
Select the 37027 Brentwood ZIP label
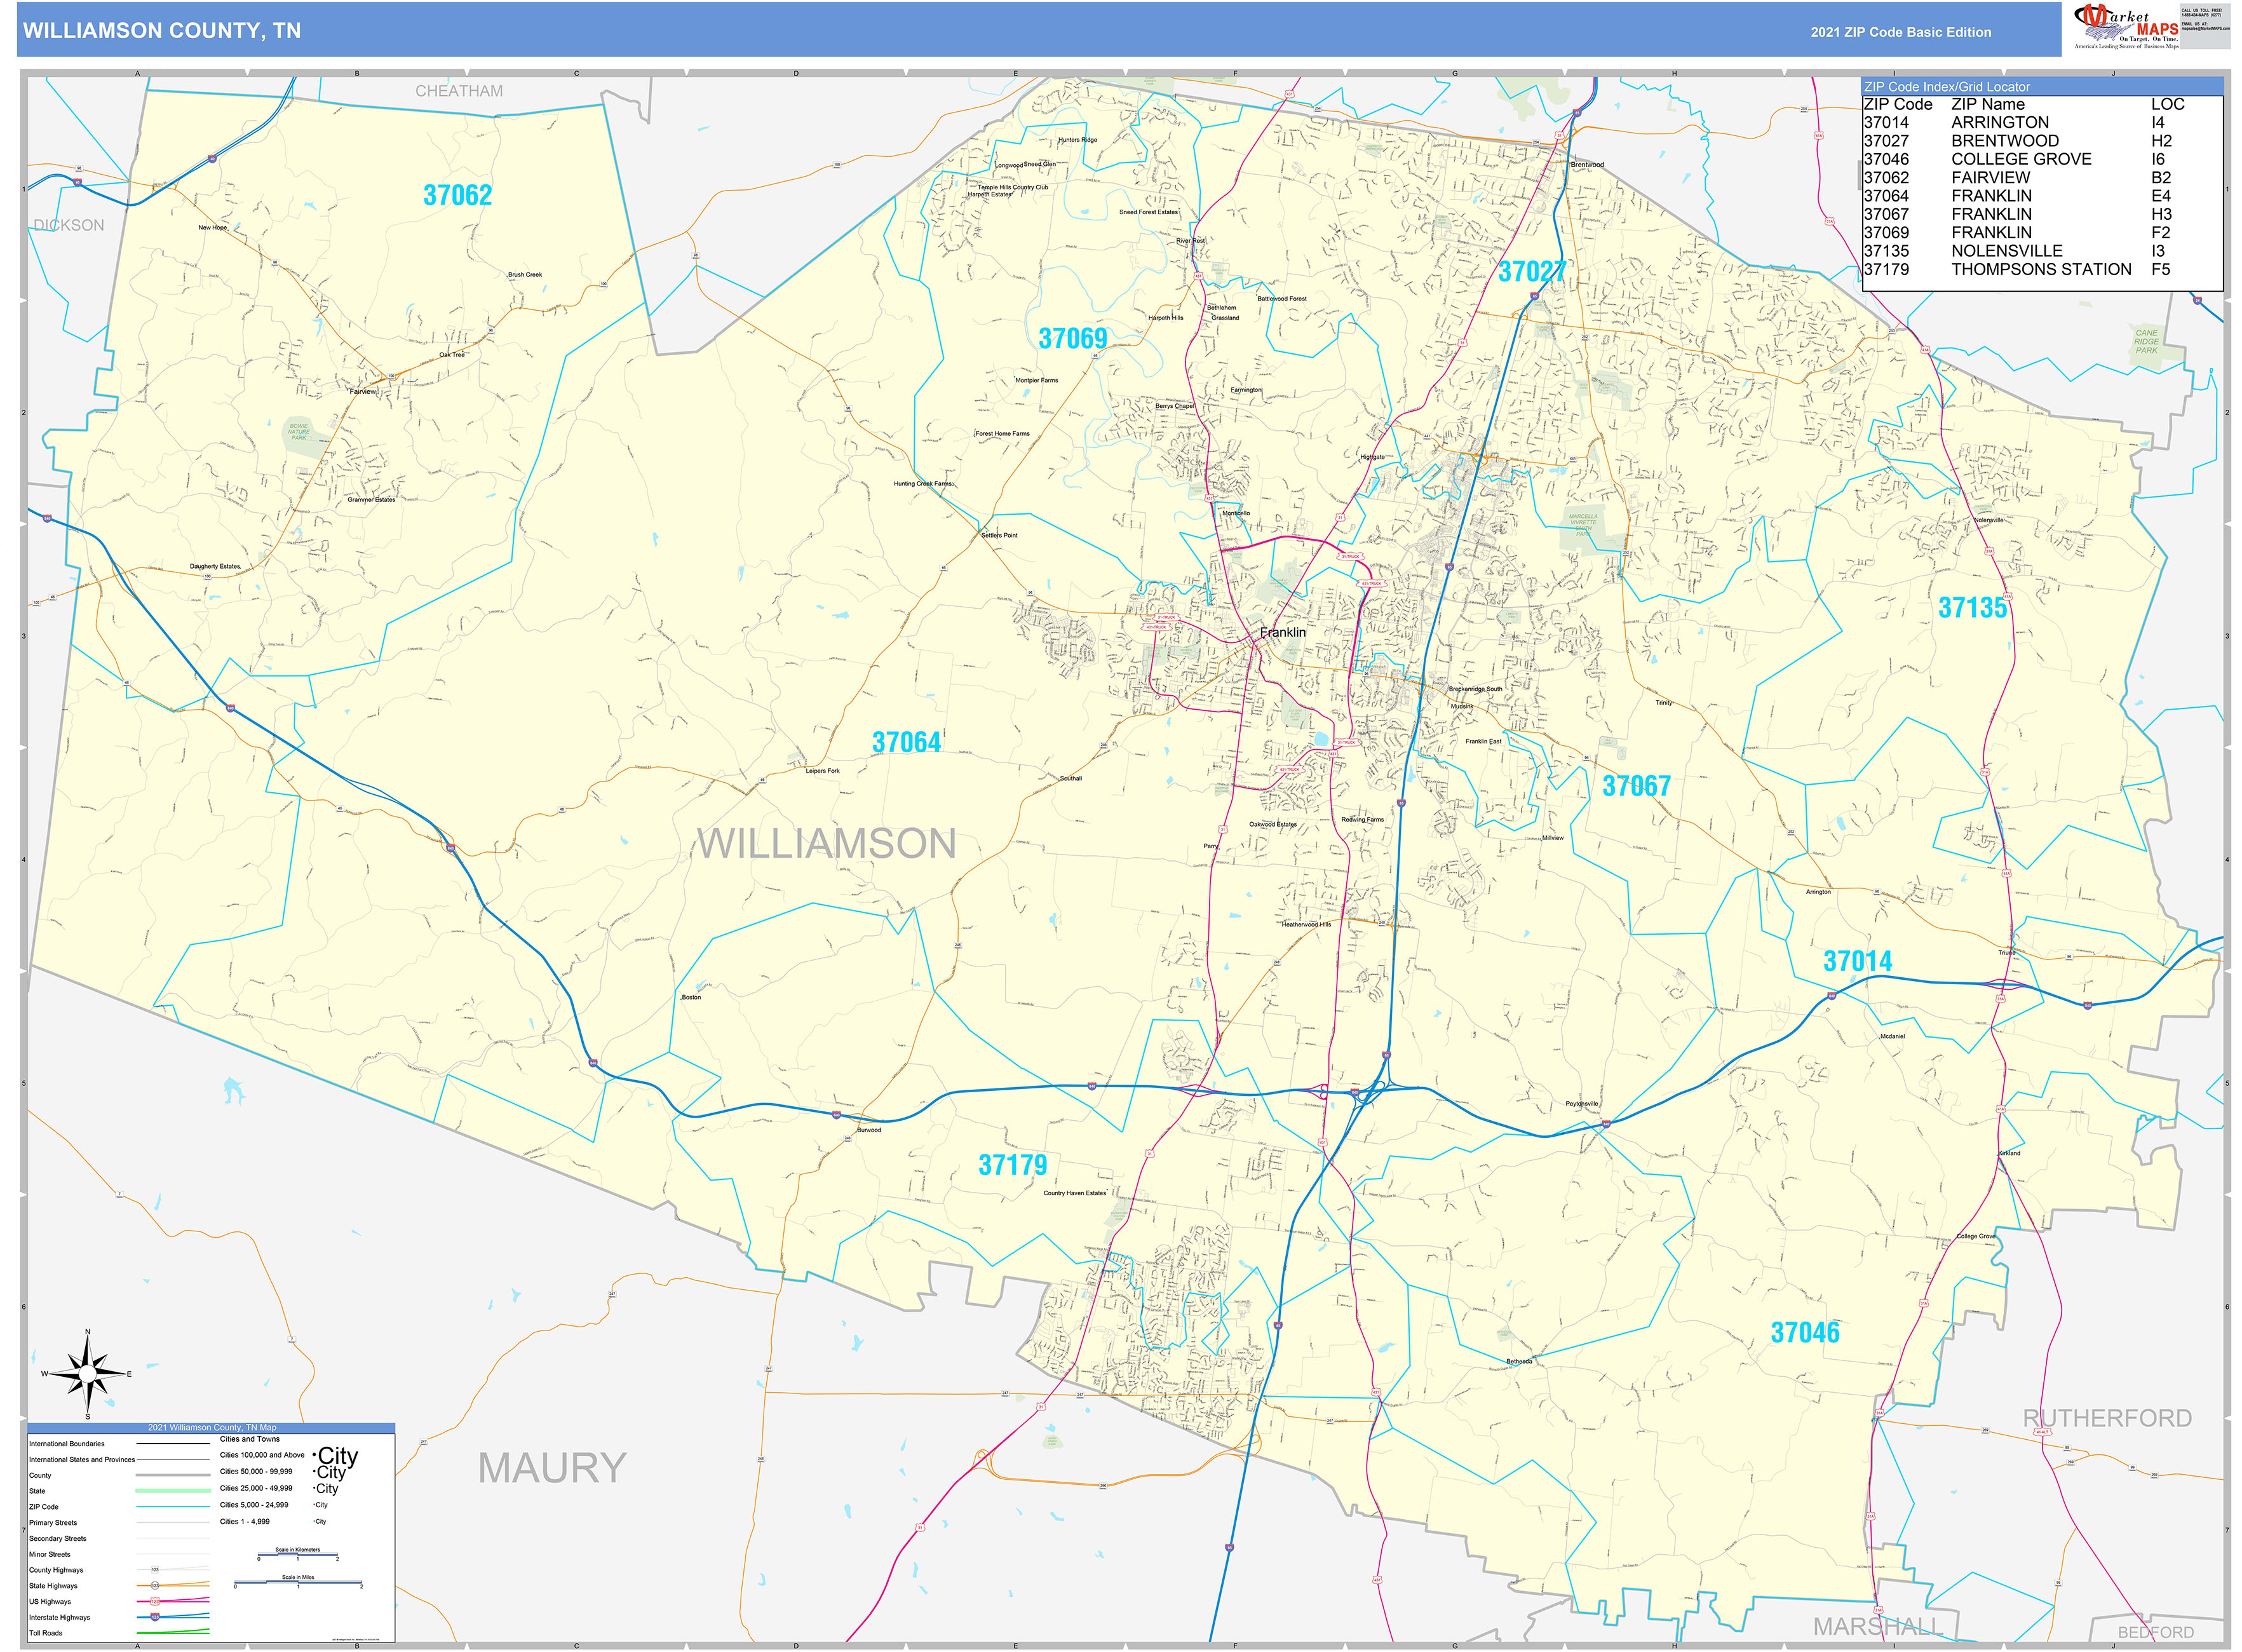1533,271
